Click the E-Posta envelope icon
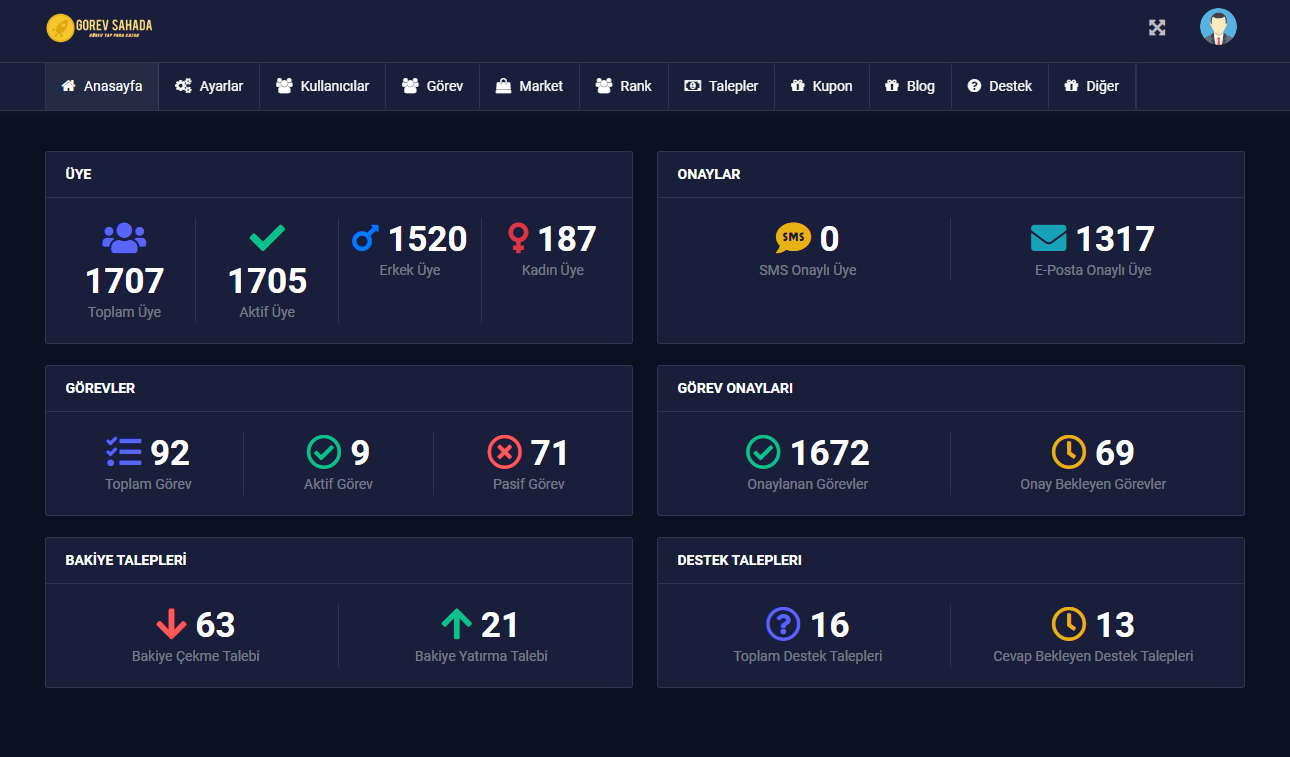Screen dimensions: 1290x757 (x=1049, y=238)
